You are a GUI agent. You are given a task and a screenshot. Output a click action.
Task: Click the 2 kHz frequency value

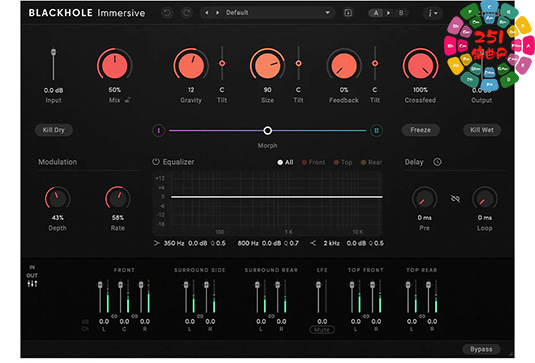point(331,243)
